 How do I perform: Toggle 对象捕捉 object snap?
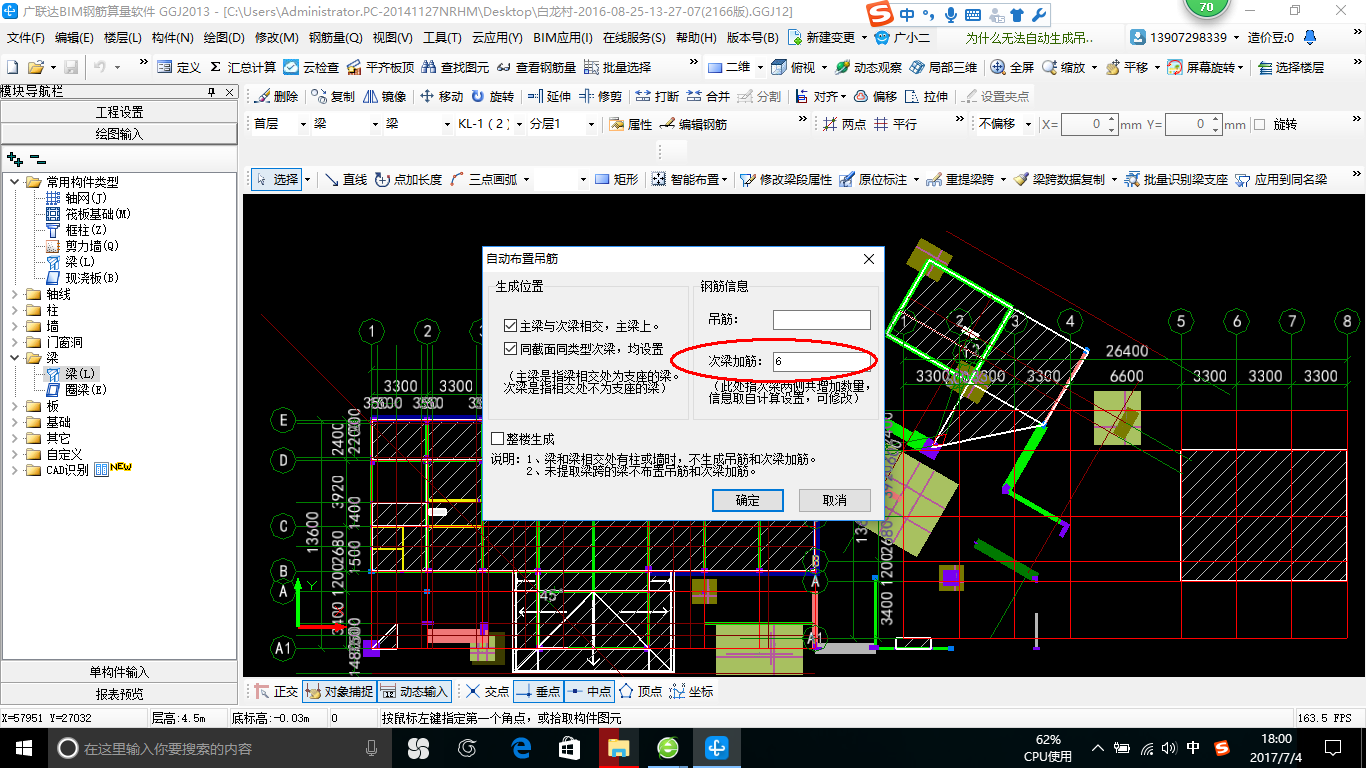[x=339, y=691]
